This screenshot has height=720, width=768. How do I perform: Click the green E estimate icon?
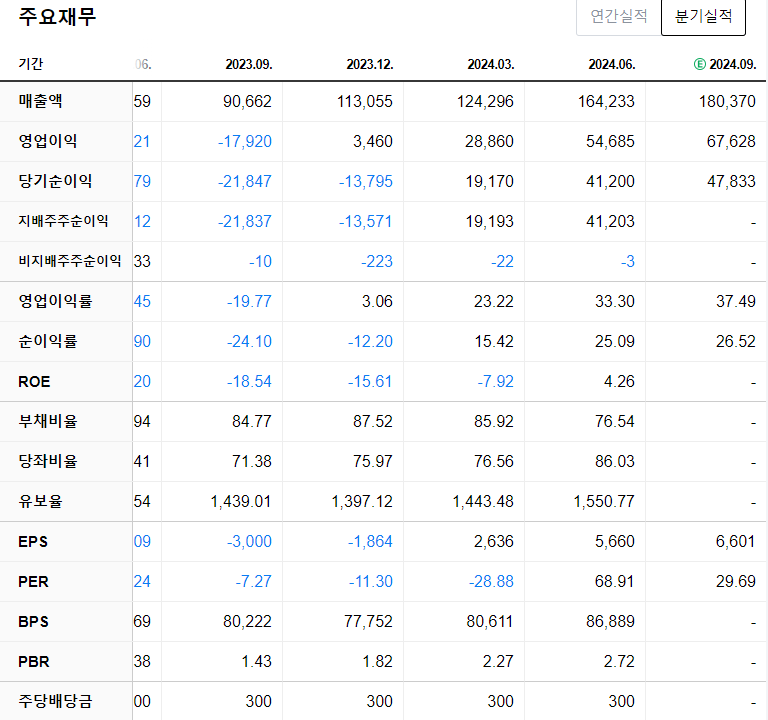click(700, 64)
